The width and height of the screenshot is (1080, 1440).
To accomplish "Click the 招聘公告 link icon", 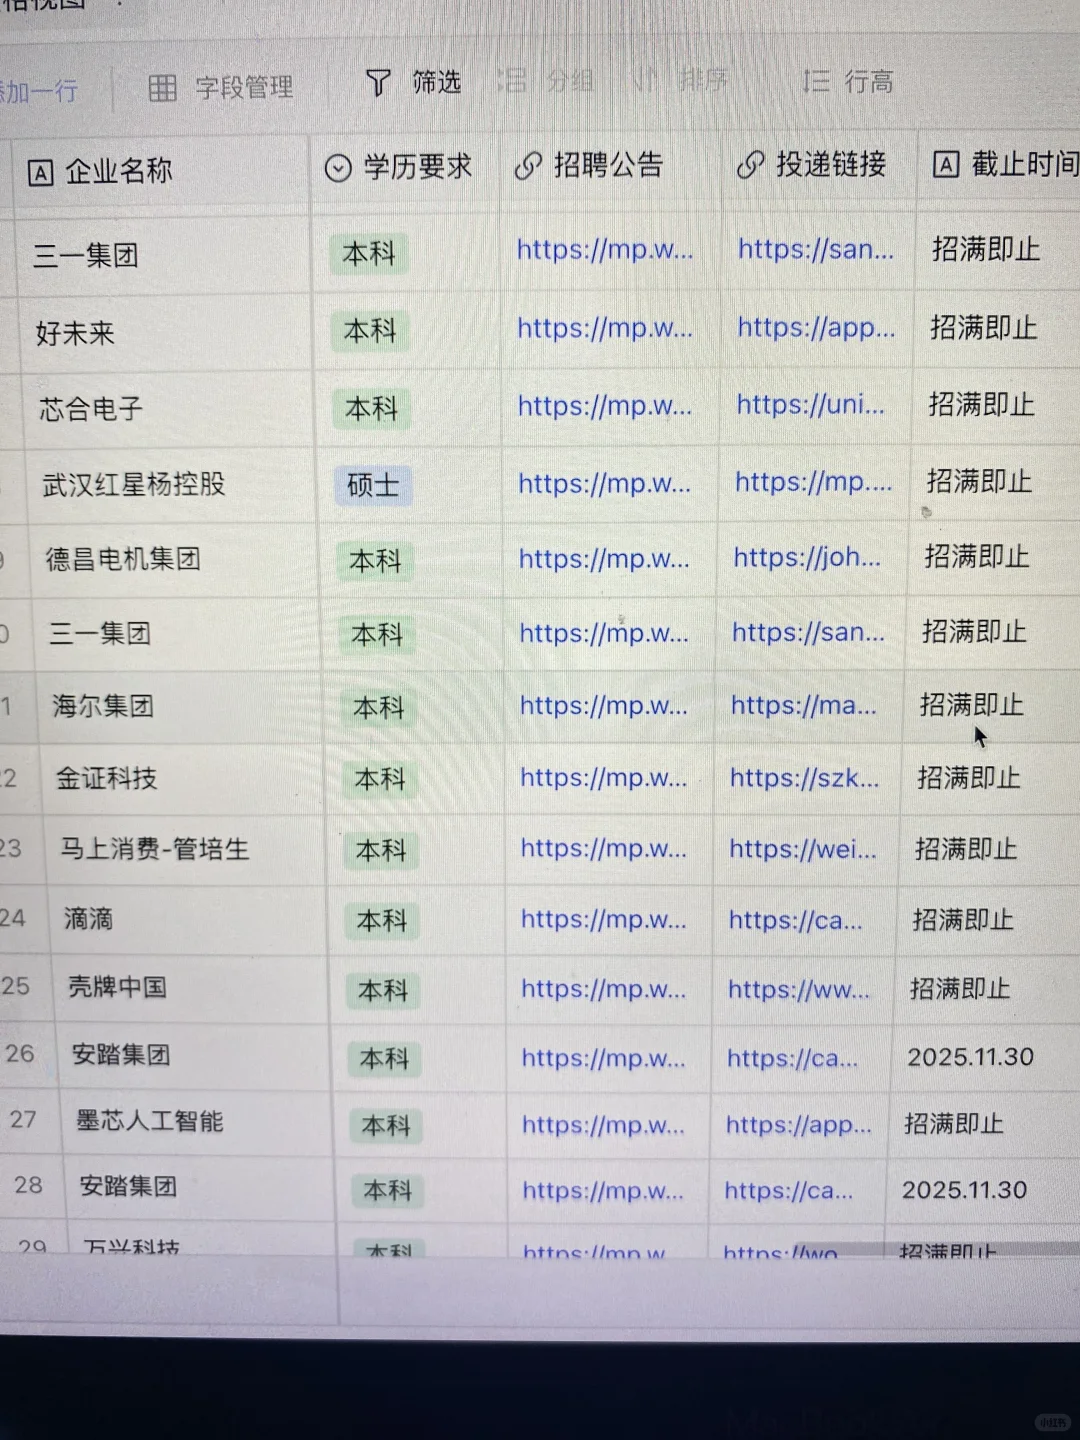I will (528, 166).
